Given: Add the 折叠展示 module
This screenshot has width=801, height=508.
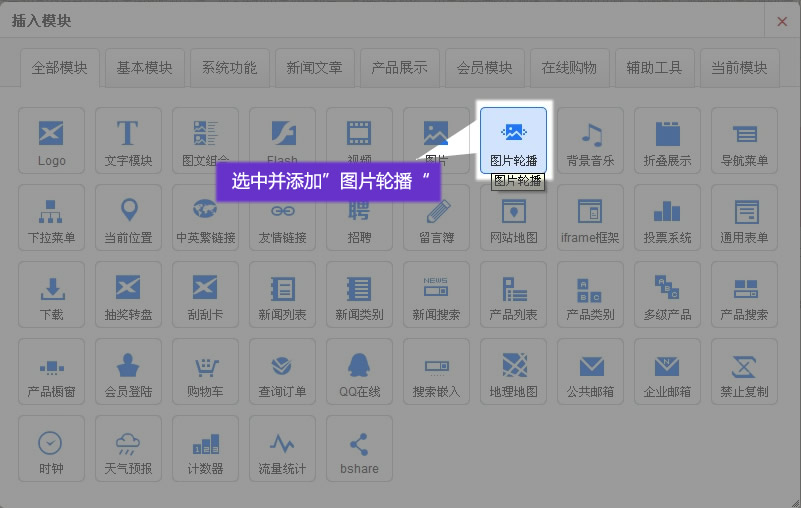Looking at the screenshot, I should pyautogui.click(x=667, y=141).
